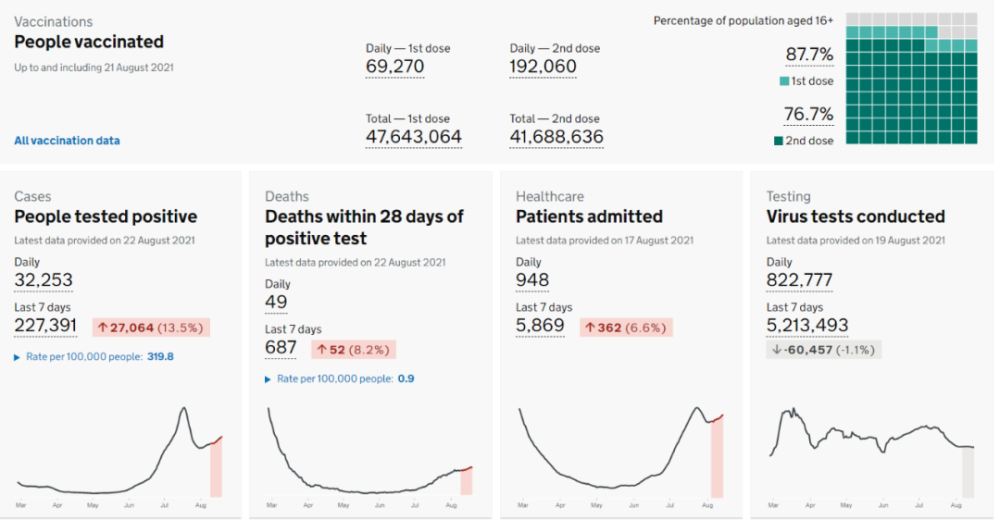Screen dimensions: 1000x520
Task: Open the Patients admitted heading
Action: [x=589, y=217]
